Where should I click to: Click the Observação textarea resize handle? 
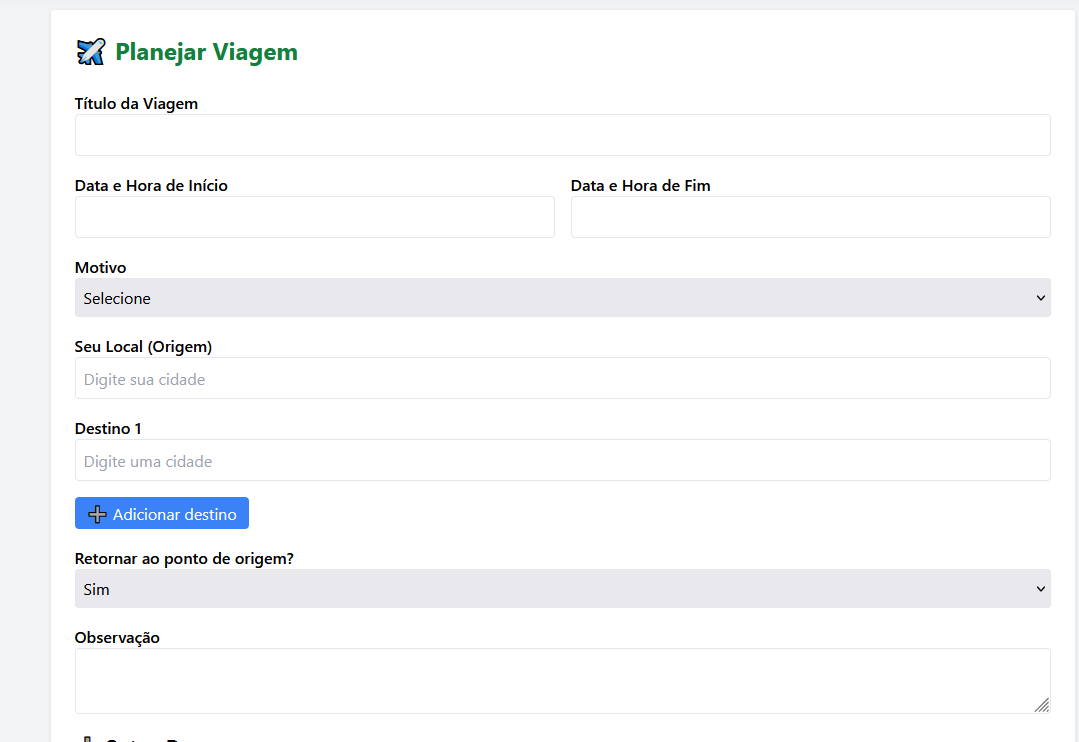point(1041,704)
